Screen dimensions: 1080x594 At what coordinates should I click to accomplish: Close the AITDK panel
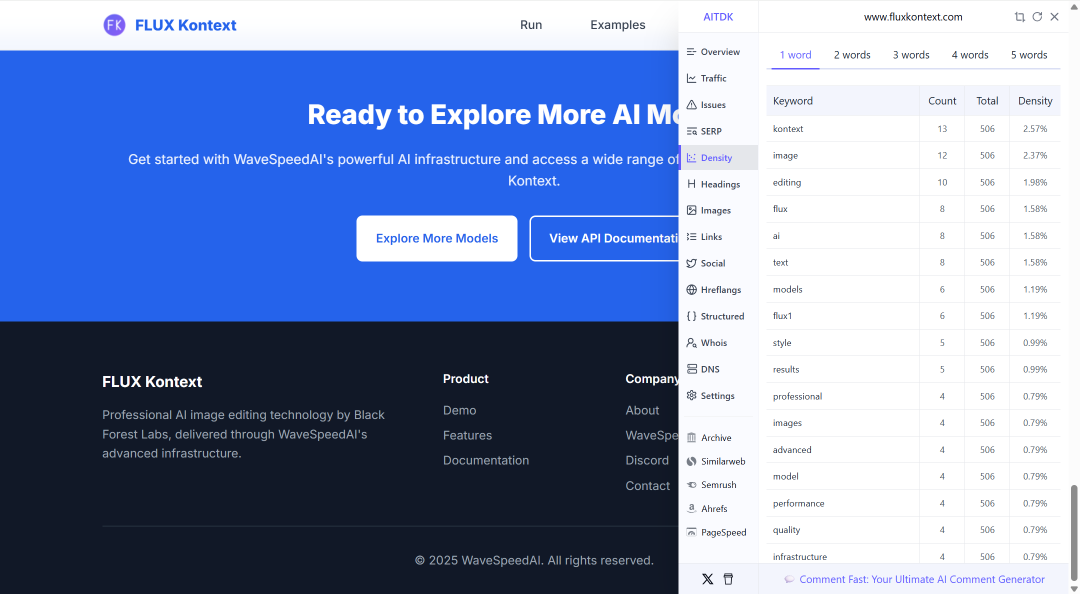click(1055, 17)
